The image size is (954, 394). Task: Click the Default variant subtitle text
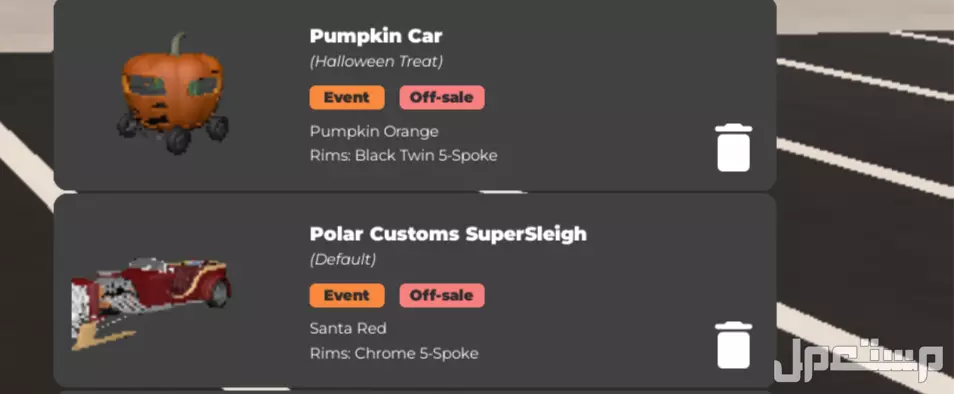click(x=343, y=260)
